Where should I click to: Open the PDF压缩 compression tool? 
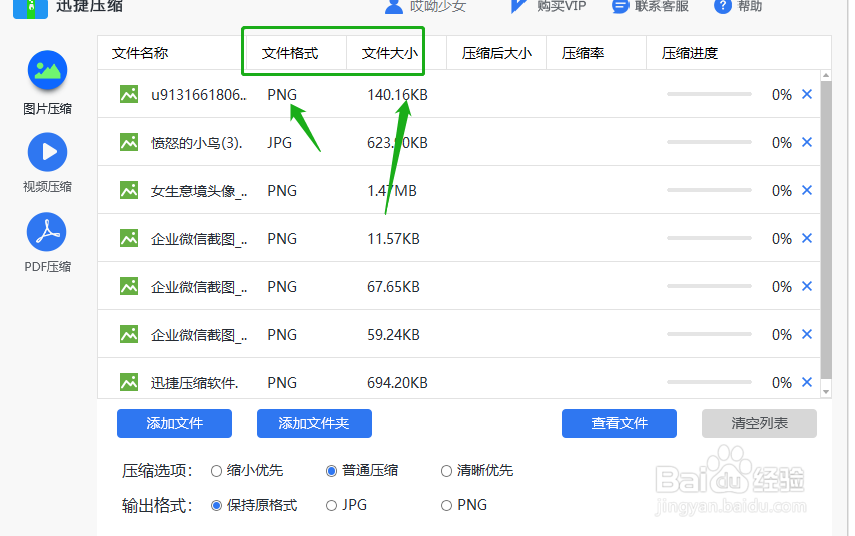[x=47, y=243]
